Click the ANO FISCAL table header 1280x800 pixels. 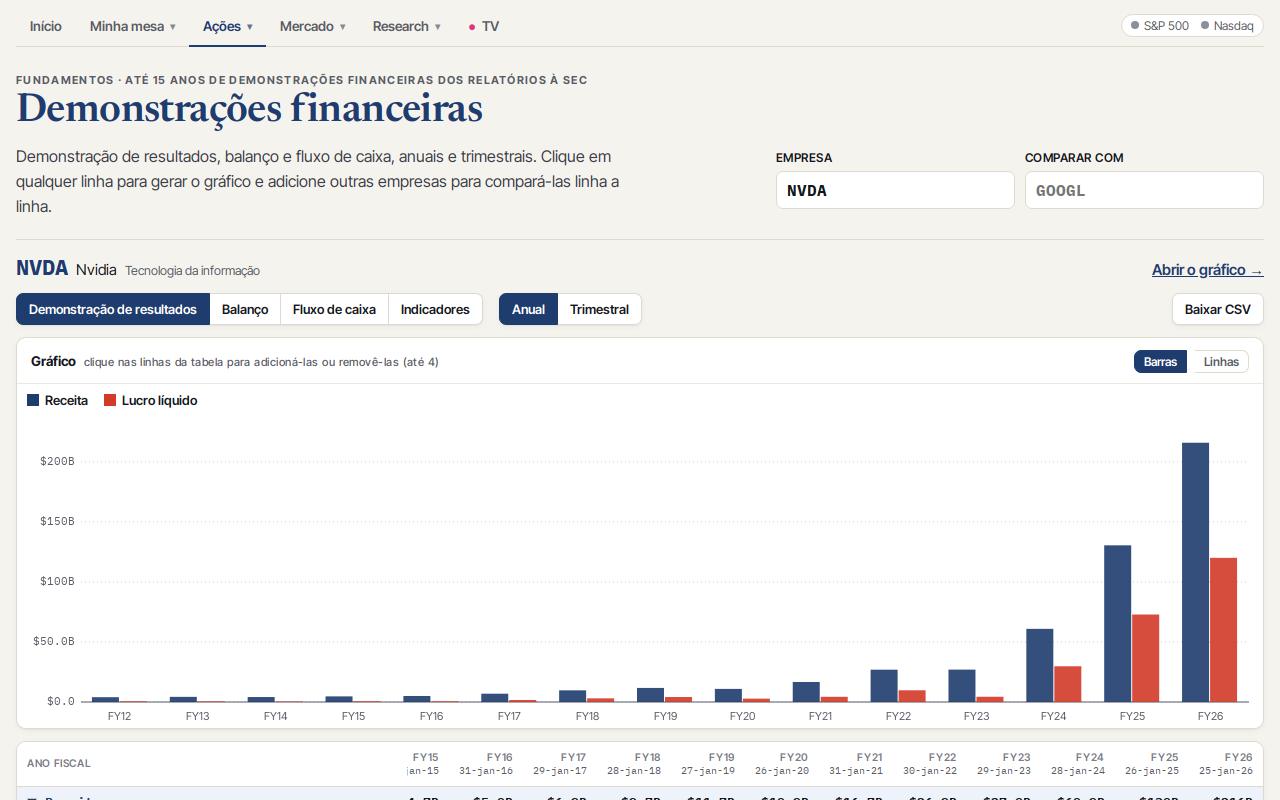[59, 763]
